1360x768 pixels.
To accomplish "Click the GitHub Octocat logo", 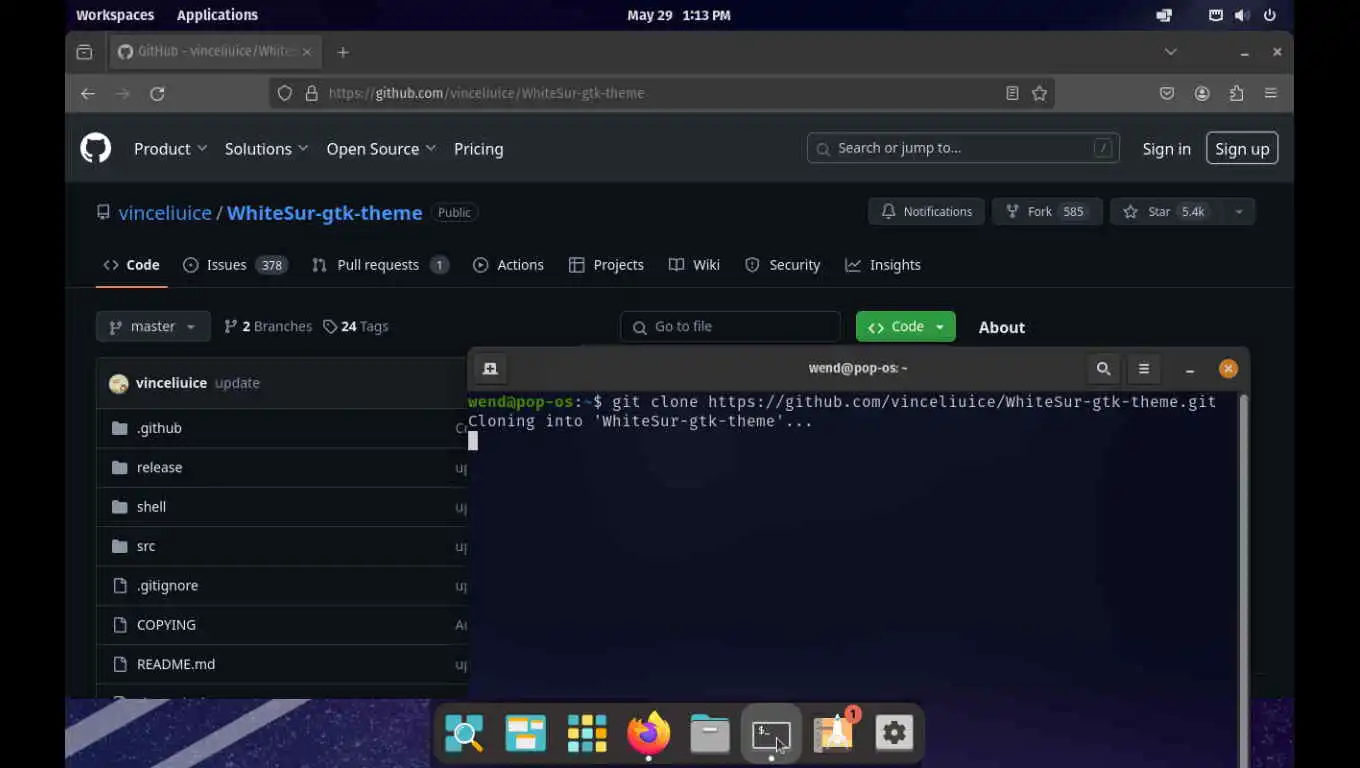I will coord(96,148).
